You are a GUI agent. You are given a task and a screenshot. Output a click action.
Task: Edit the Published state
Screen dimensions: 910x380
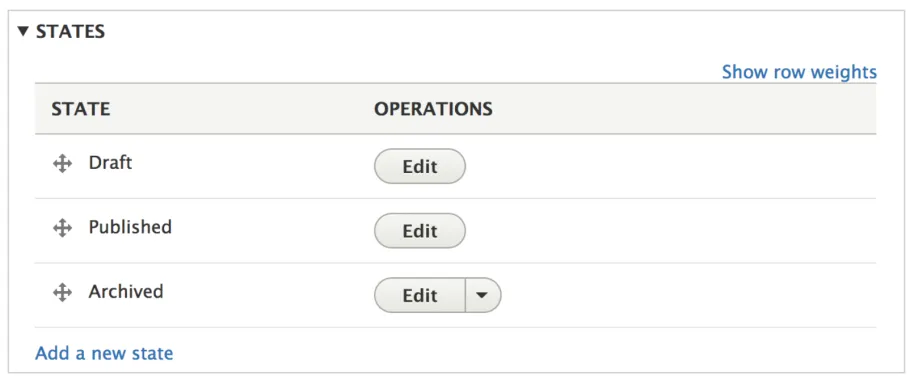420,231
